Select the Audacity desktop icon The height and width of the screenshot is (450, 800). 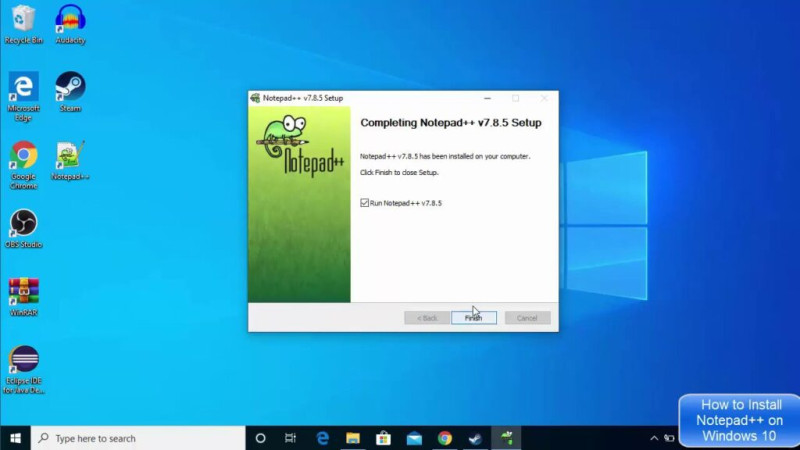pos(70,24)
